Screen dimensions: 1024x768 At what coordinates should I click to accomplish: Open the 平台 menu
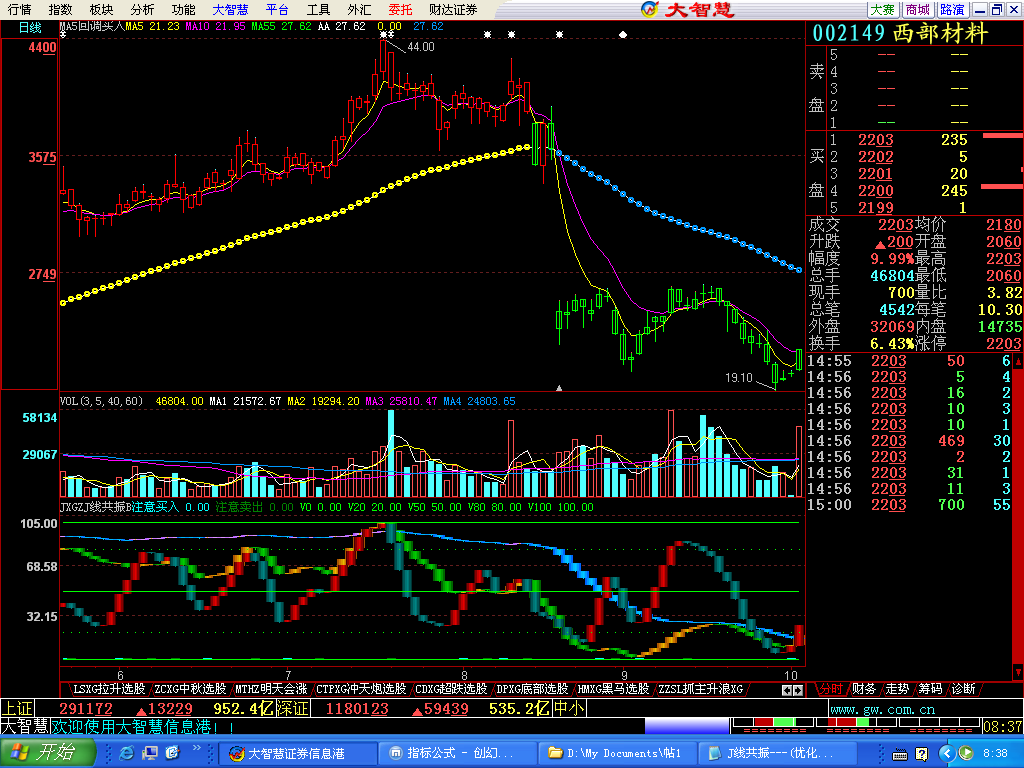point(278,10)
